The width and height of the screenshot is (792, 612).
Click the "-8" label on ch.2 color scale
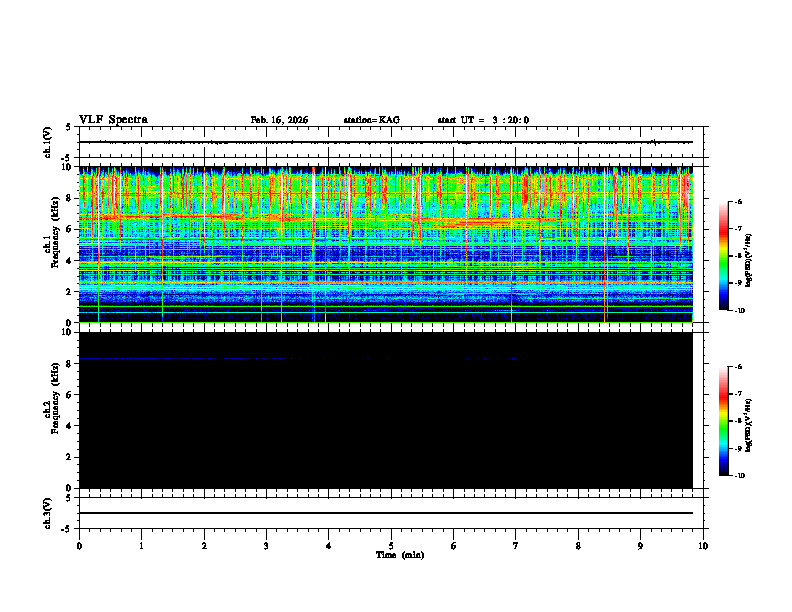pos(738,421)
